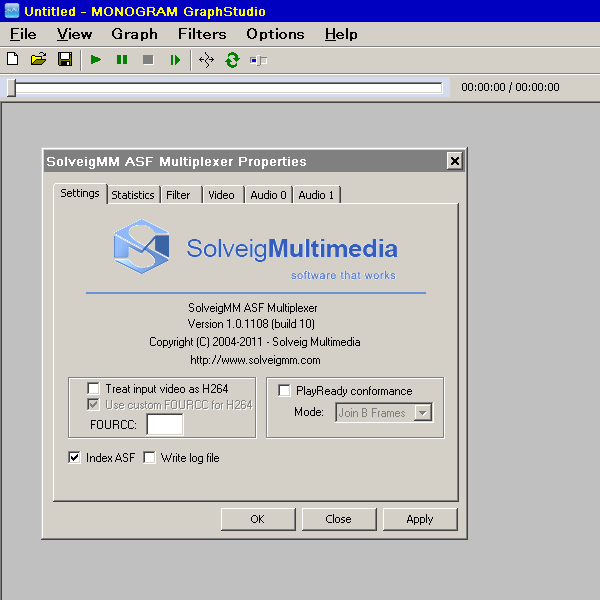The height and width of the screenshot is (600, 600).
Task: Uncheck the Index ASF checkbox
Action: click(74, 457)
